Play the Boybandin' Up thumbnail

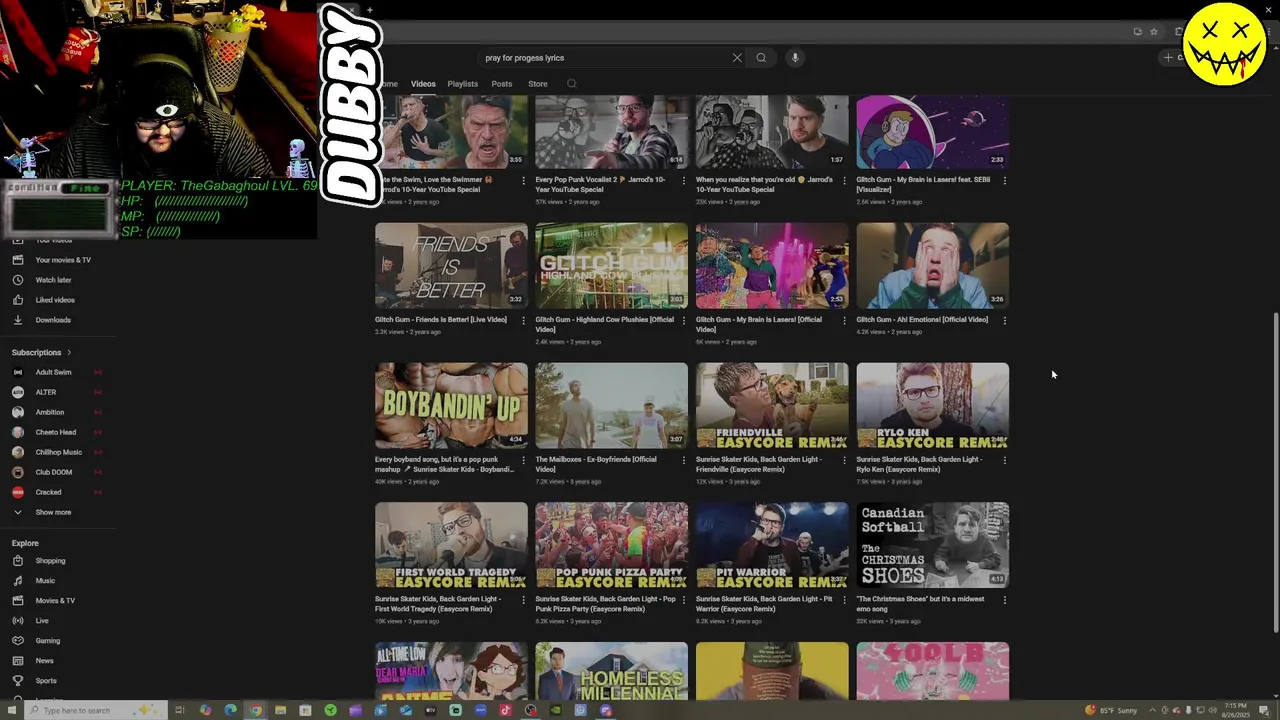[451, 405]
